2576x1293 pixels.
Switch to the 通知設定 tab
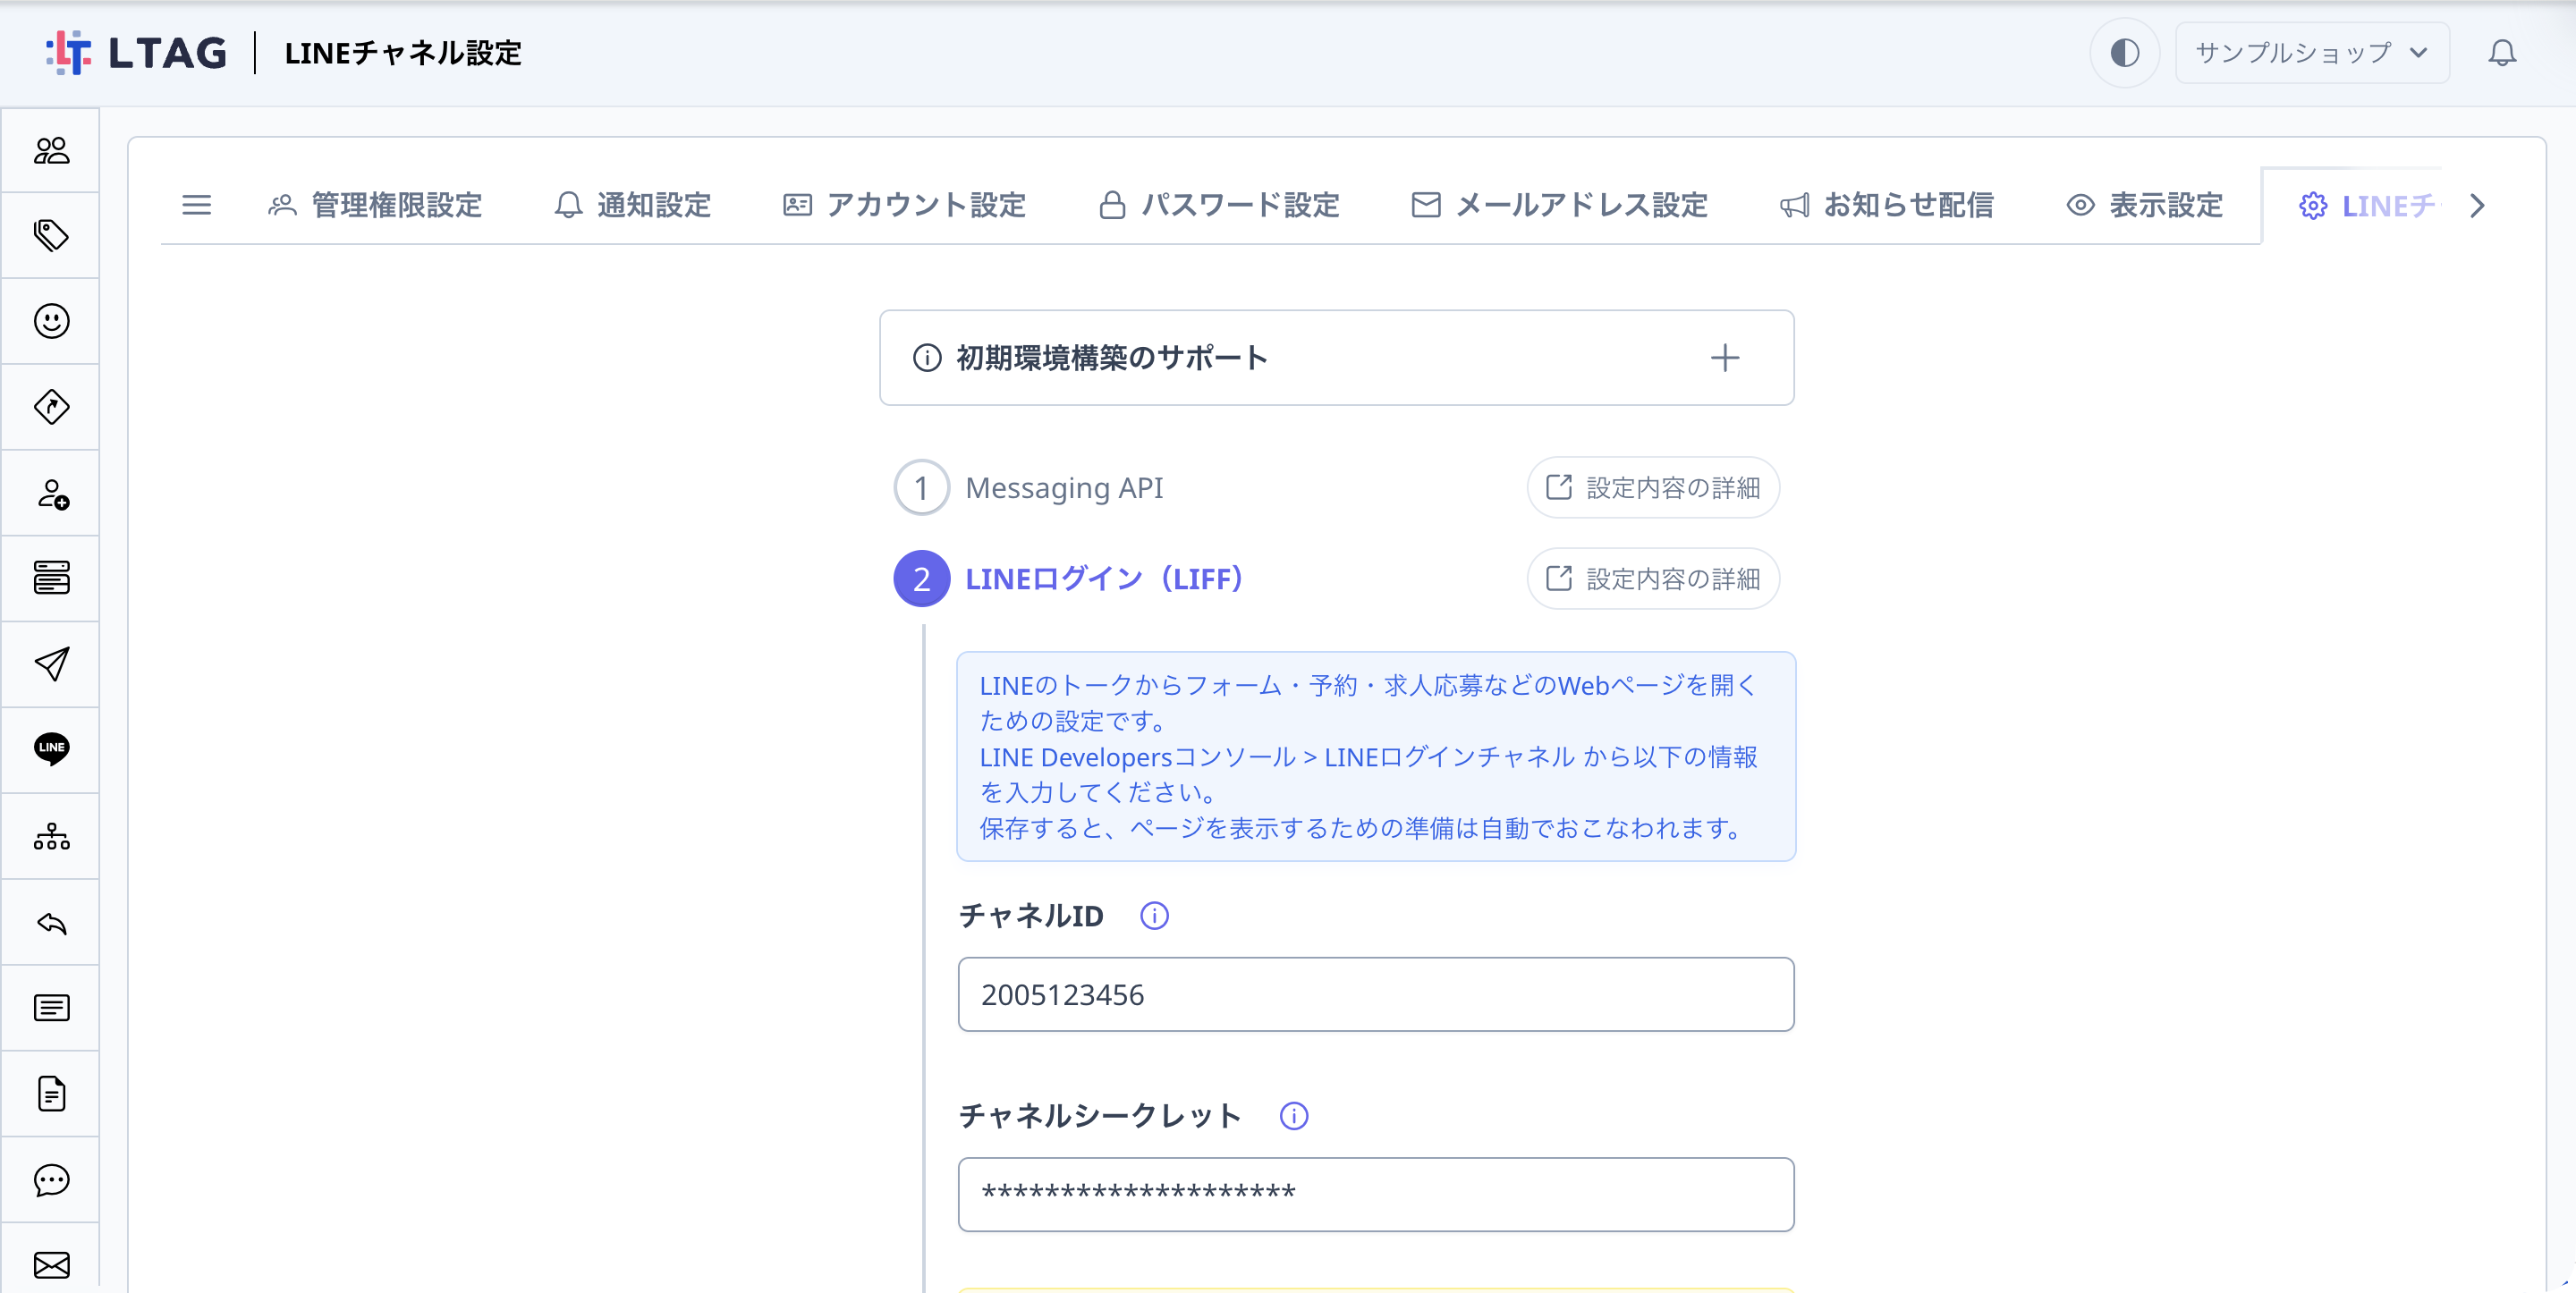633,205
